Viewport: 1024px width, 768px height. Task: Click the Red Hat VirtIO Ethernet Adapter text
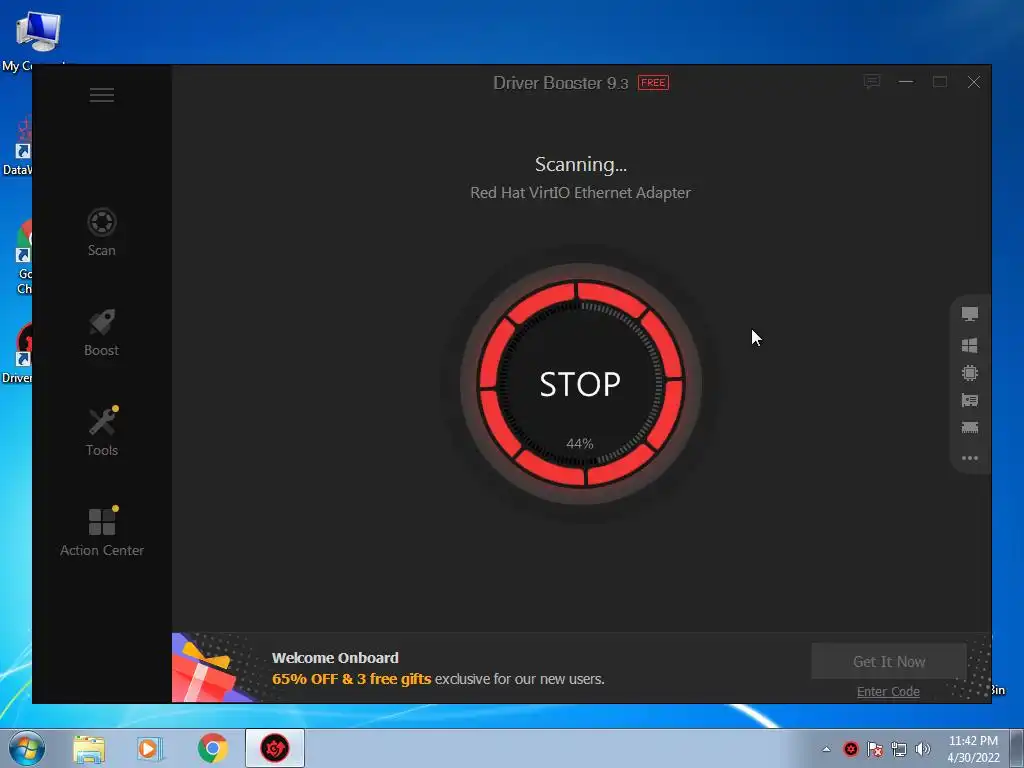coord(581,193)
